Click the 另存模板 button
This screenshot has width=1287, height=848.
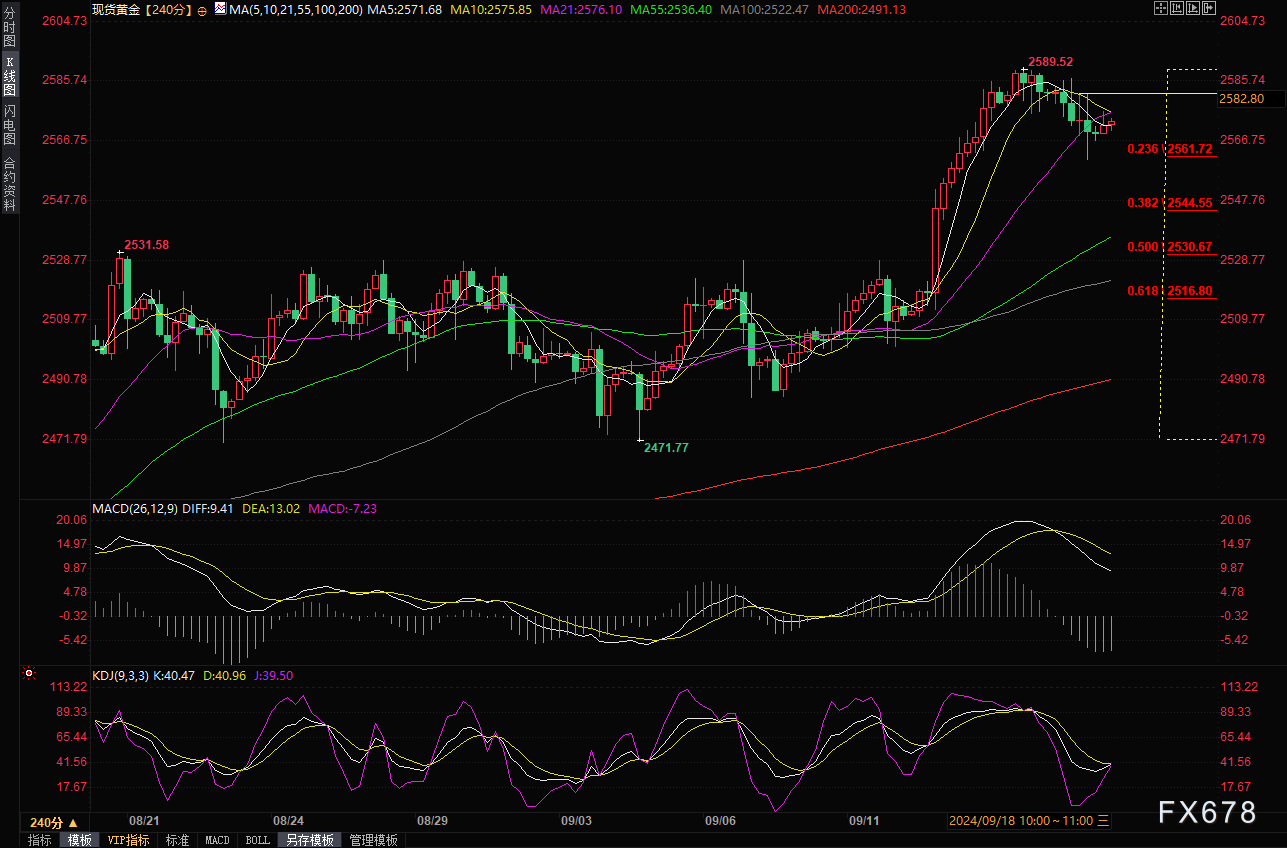(x=309, y=840)
